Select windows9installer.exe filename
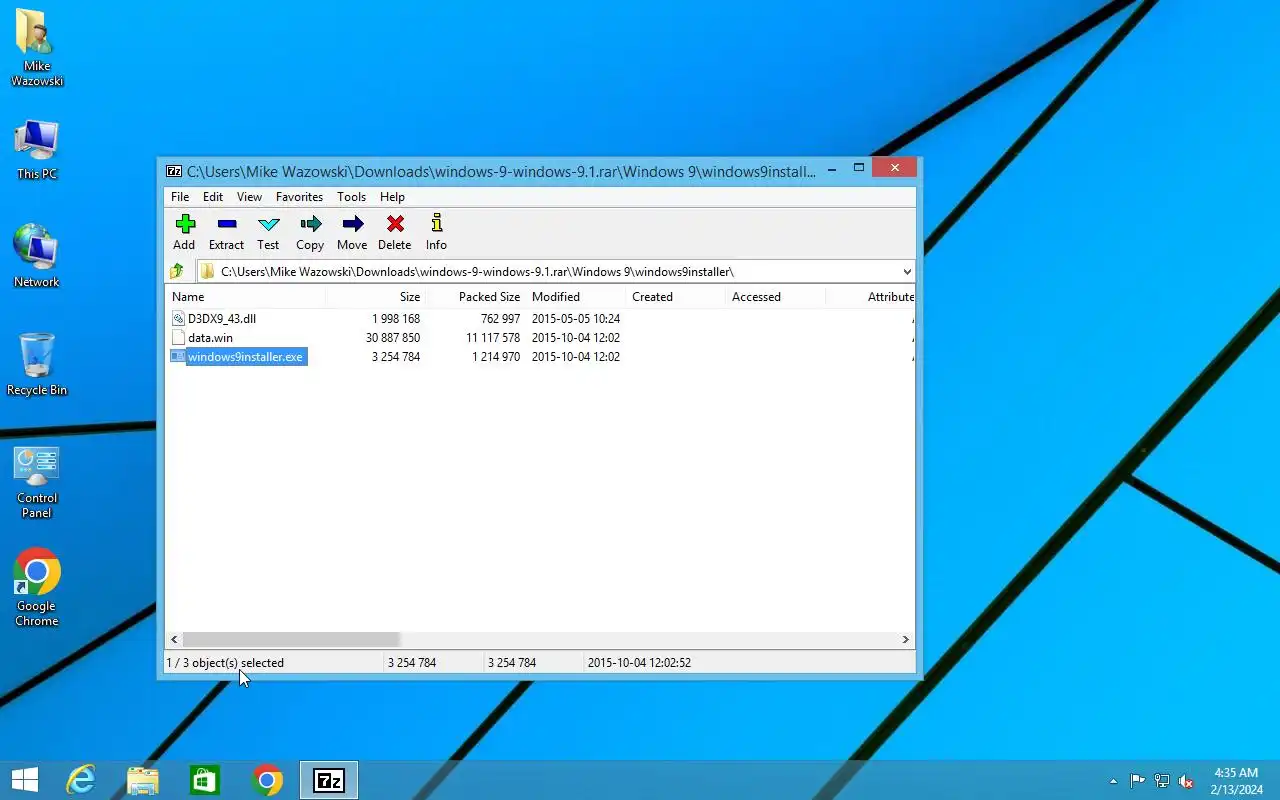 point(245,357)
